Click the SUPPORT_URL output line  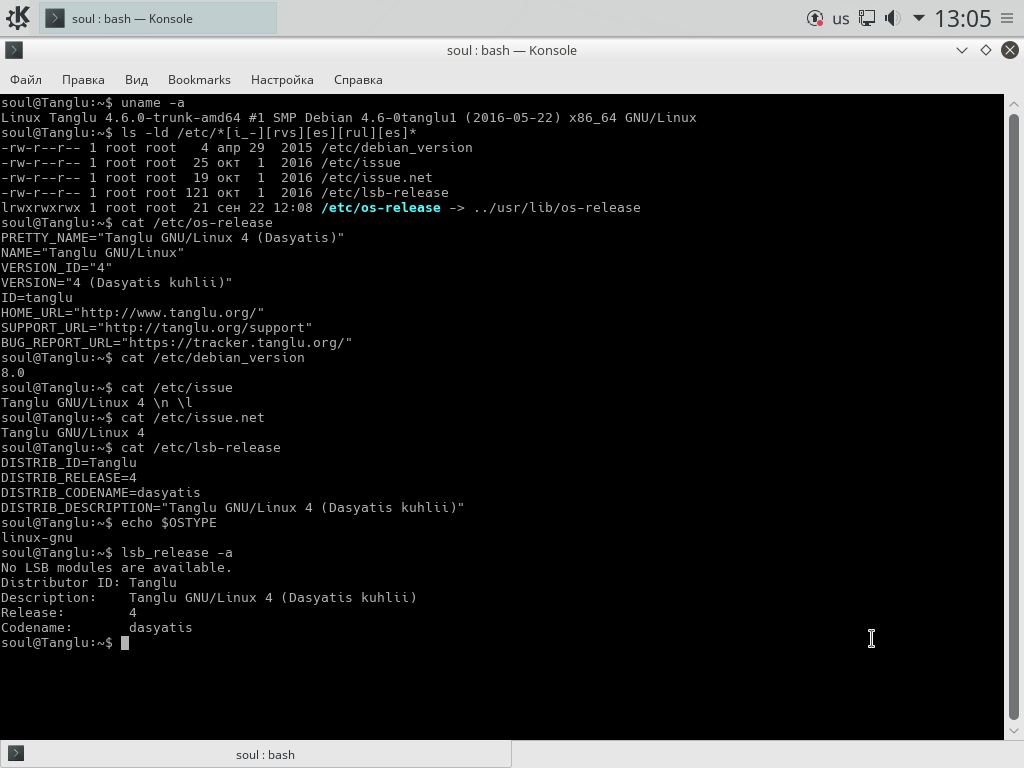(157, 328)
